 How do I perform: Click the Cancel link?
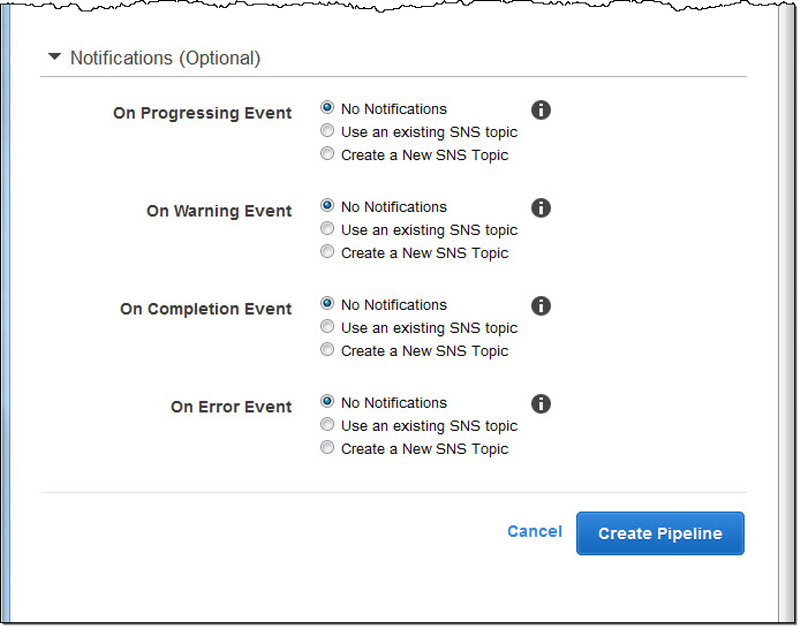pos(534,532)
